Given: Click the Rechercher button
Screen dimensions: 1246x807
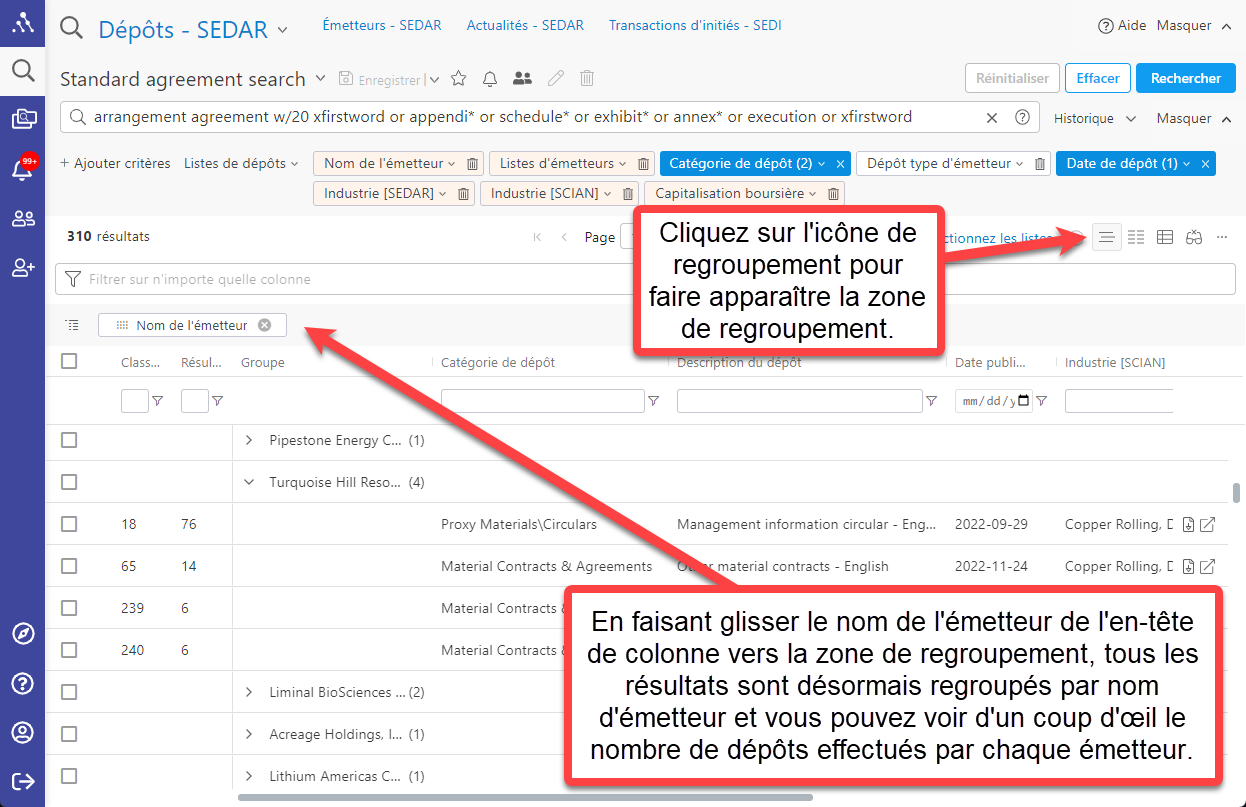Looking at the screenshot, I should pyautogui.click(x=1186, y=78).
